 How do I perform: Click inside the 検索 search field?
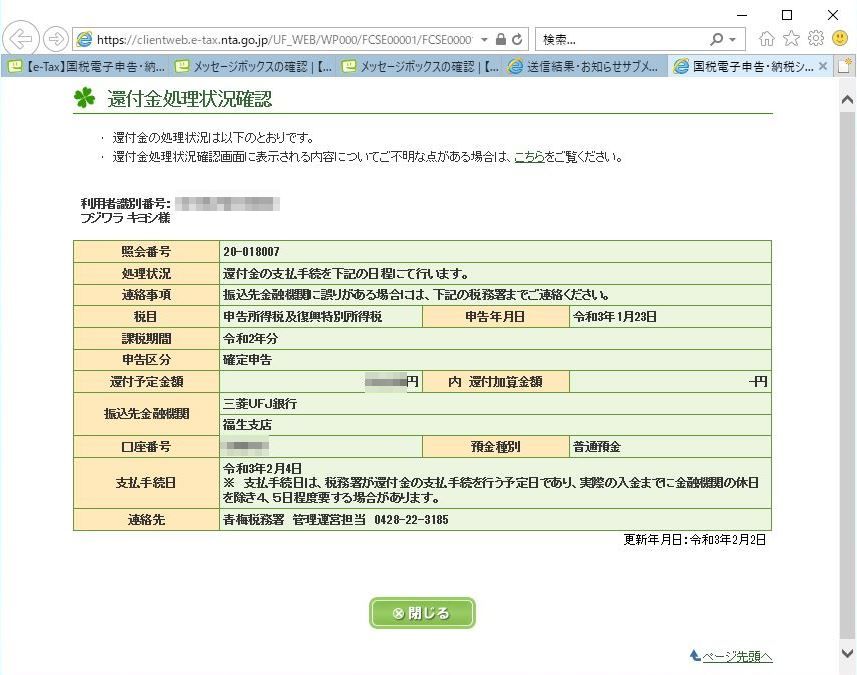coord(622,39)
